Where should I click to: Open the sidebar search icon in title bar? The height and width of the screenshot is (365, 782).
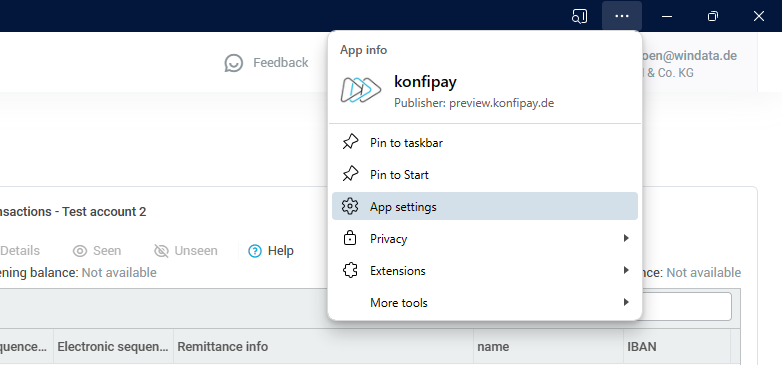[579, 16]
